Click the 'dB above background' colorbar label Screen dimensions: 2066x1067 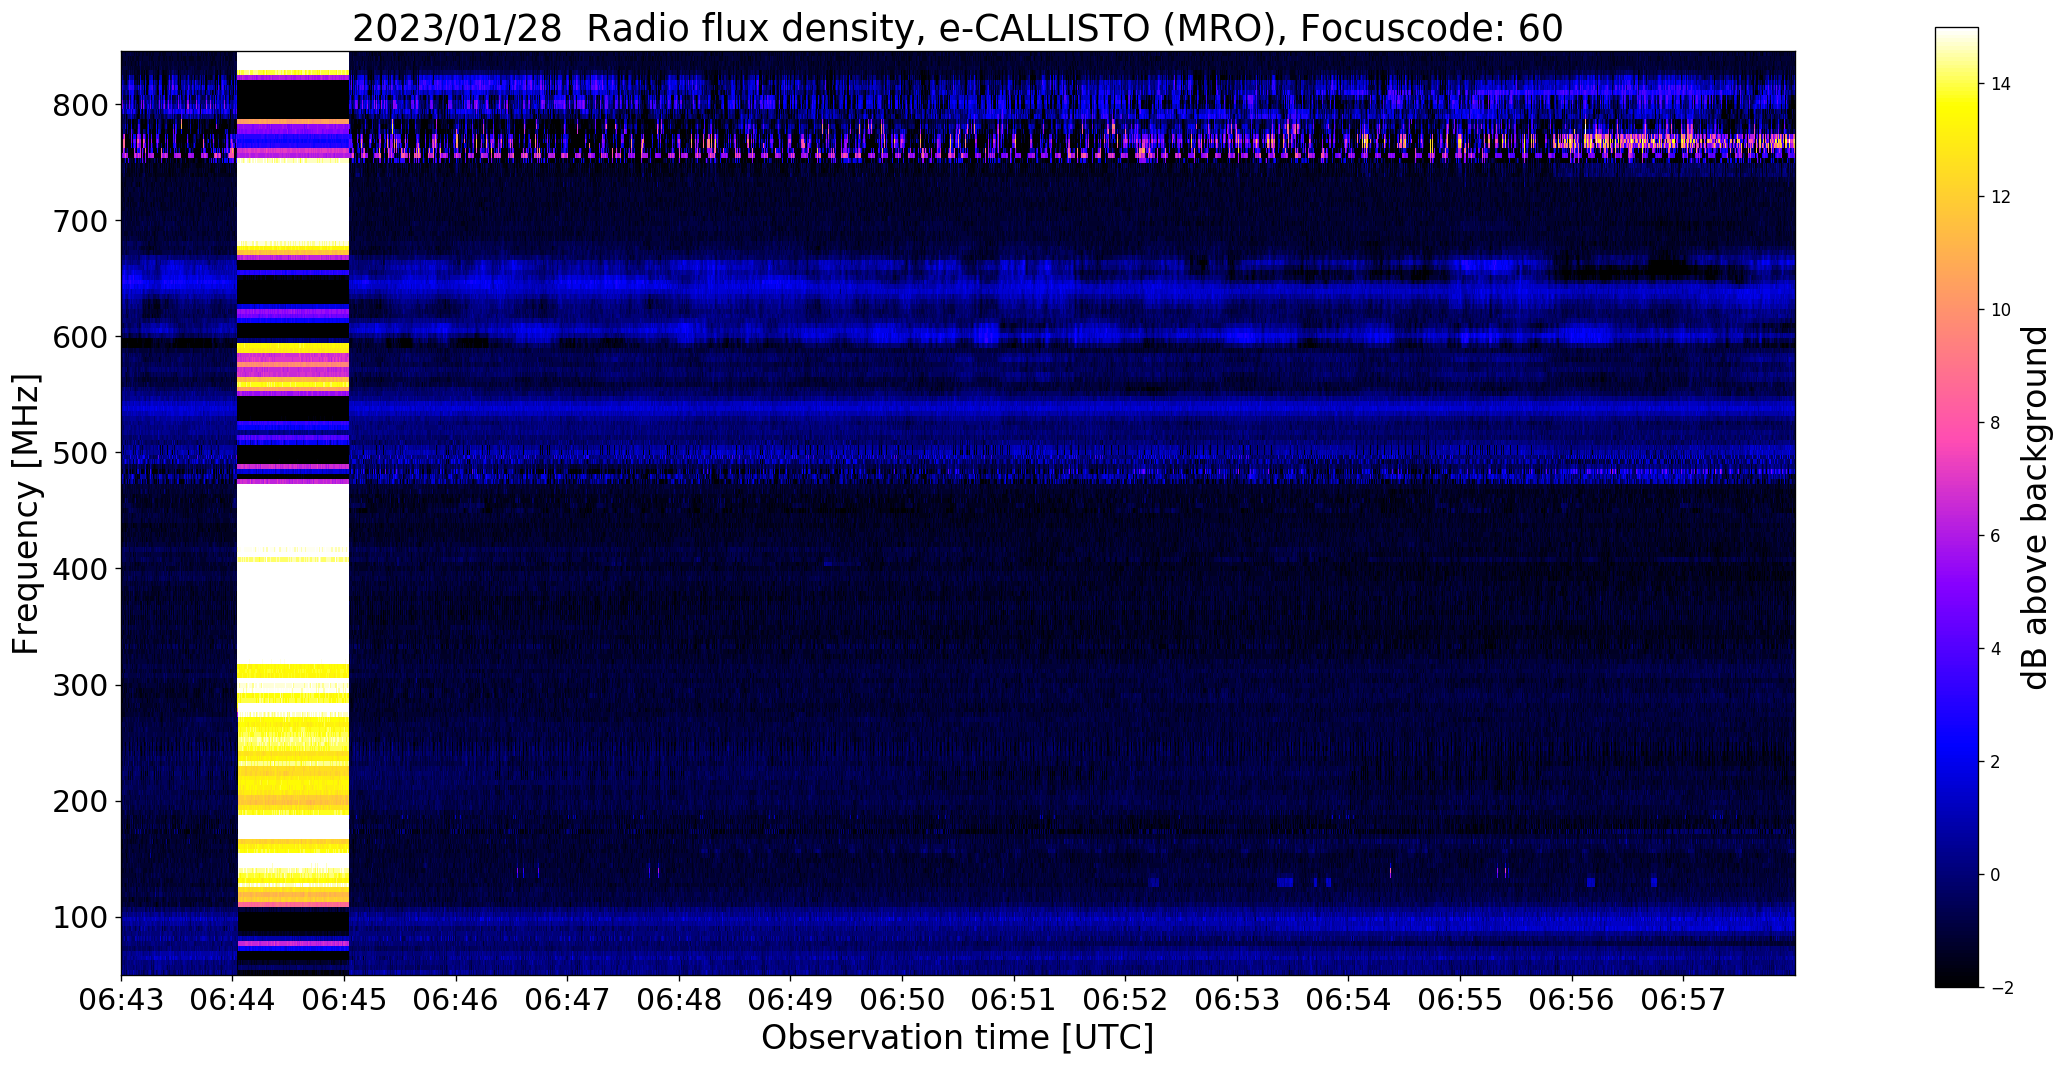tap(2036, 508)
